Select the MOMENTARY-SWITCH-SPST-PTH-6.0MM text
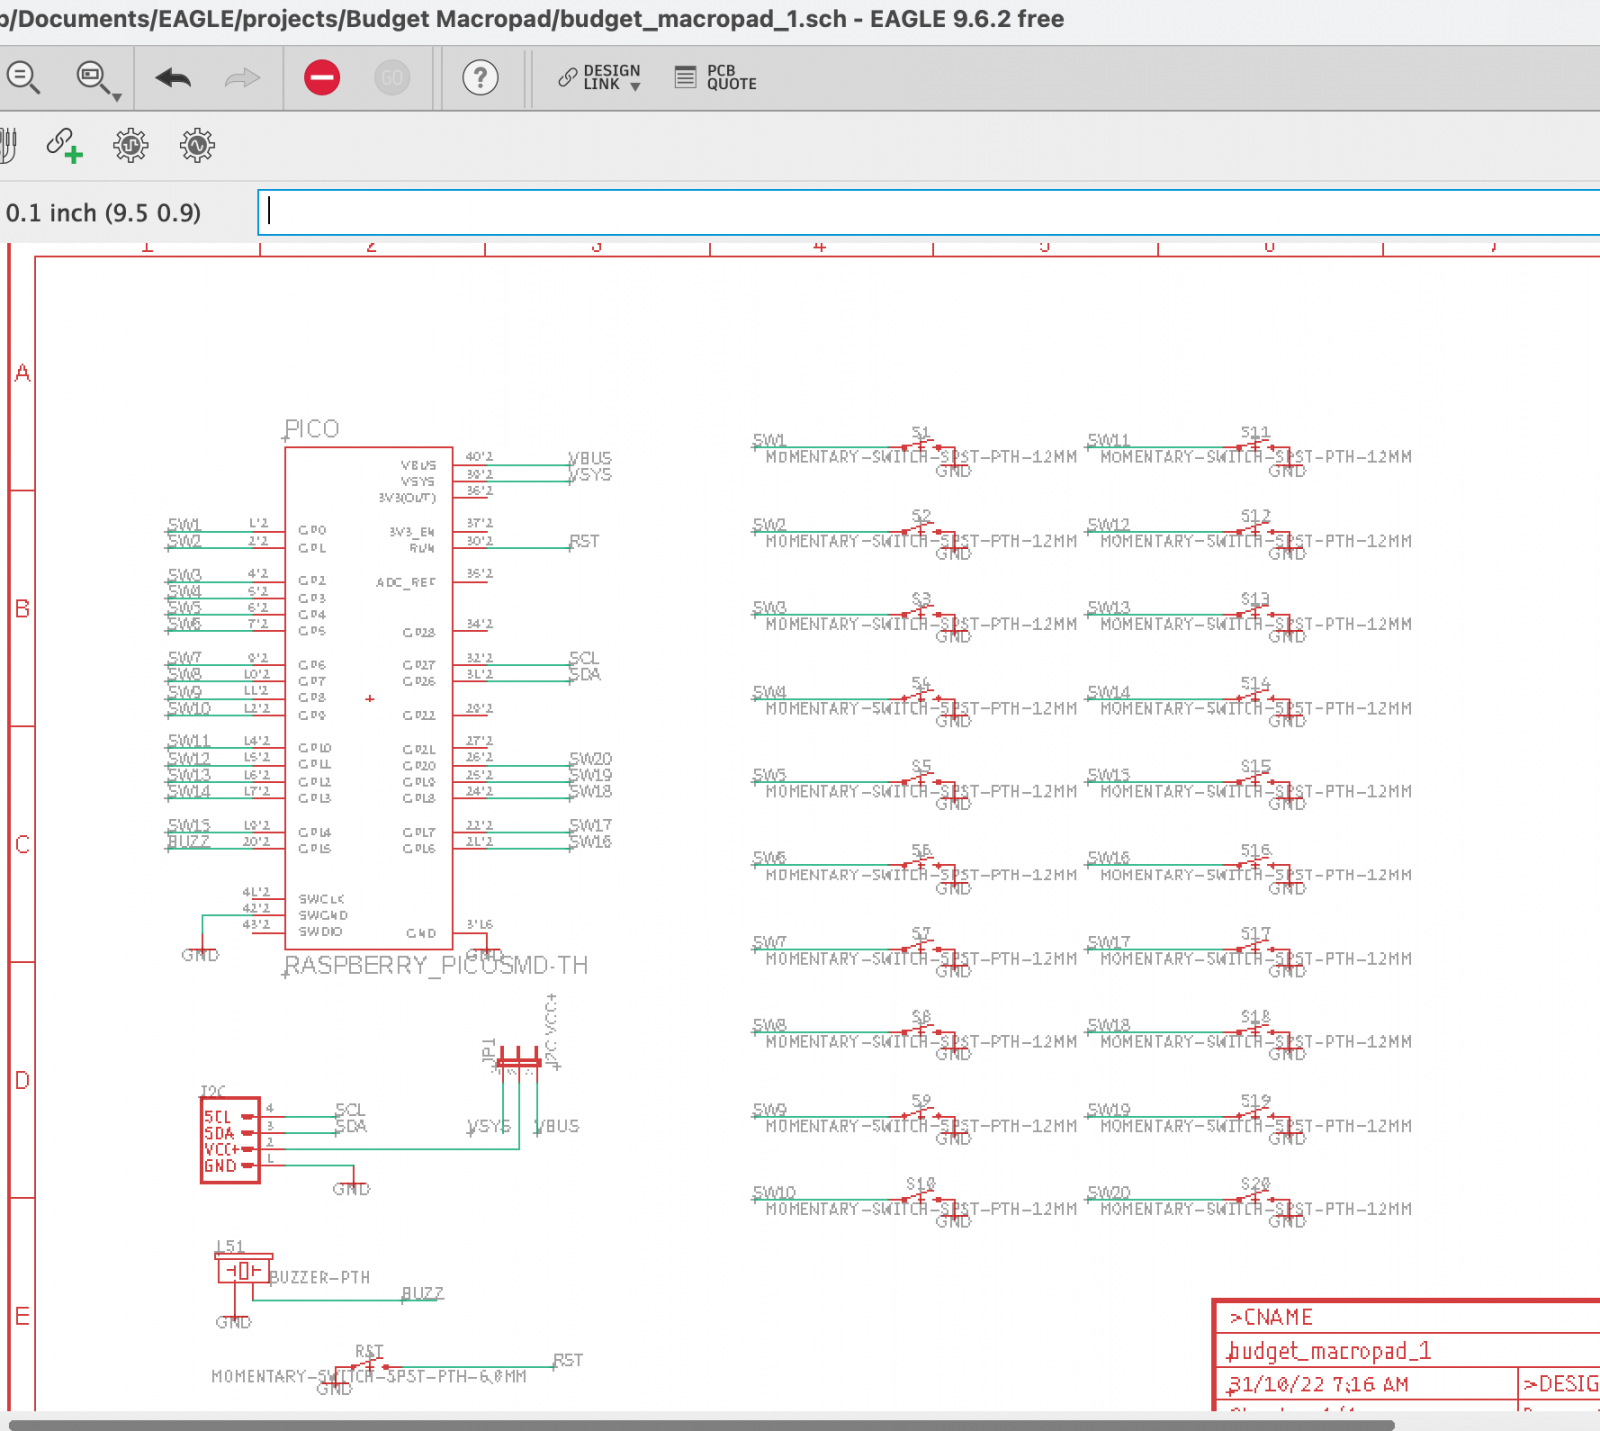 [369, 1377]
